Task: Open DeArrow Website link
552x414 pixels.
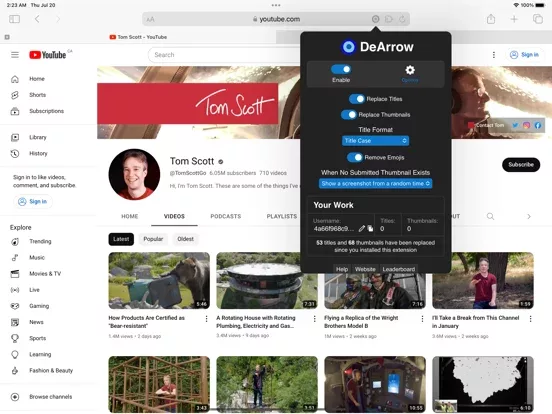Action: 365,269
